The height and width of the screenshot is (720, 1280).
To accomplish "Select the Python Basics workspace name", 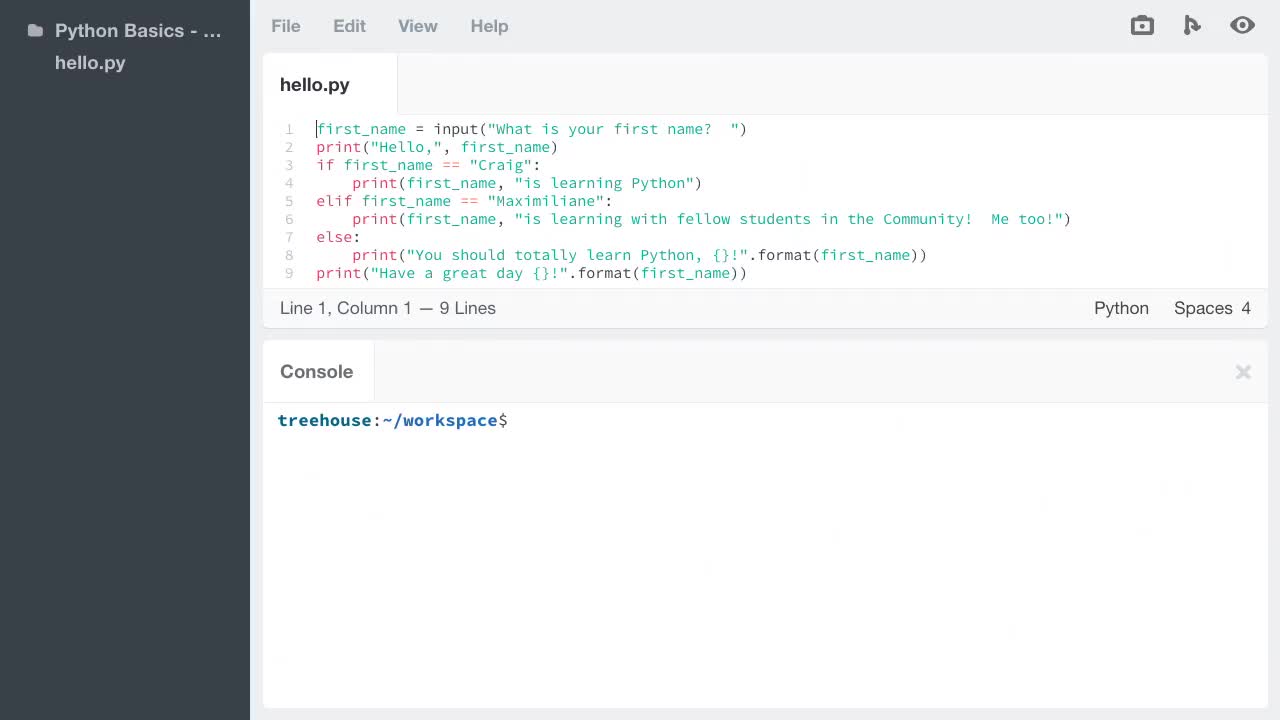I will (137, 31).
